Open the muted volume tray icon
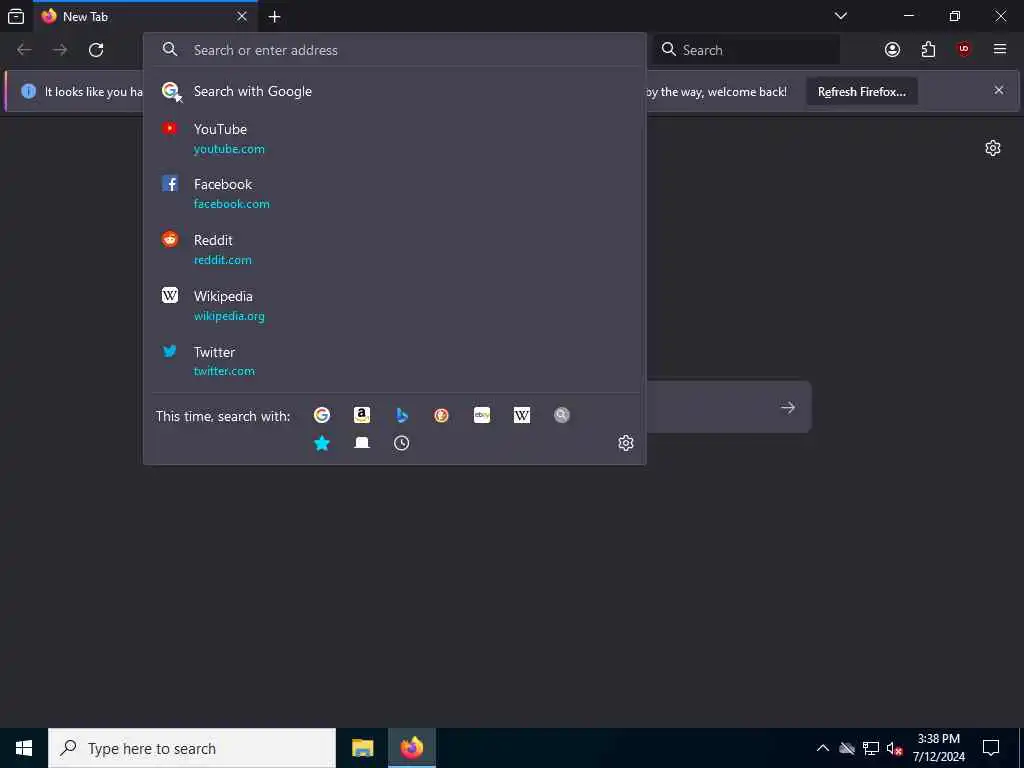Viewport: 1024px width, 768px height. (x=895, y=748)
